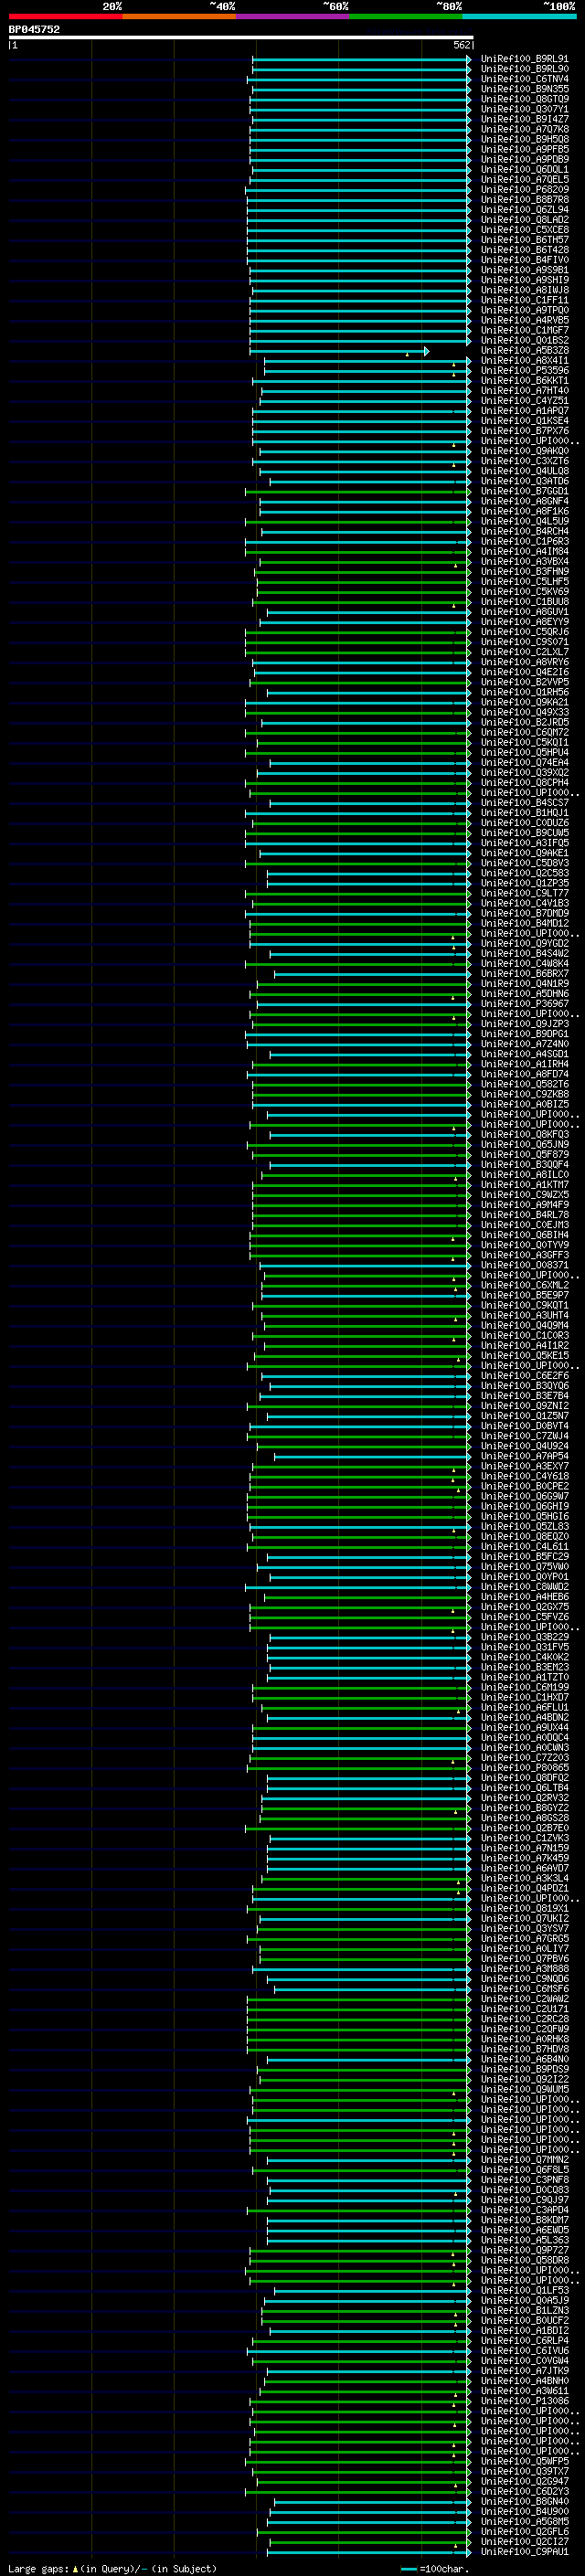
Task: Select hit label UniRef100_C1BUU8
Action: [x=525, y=602]
